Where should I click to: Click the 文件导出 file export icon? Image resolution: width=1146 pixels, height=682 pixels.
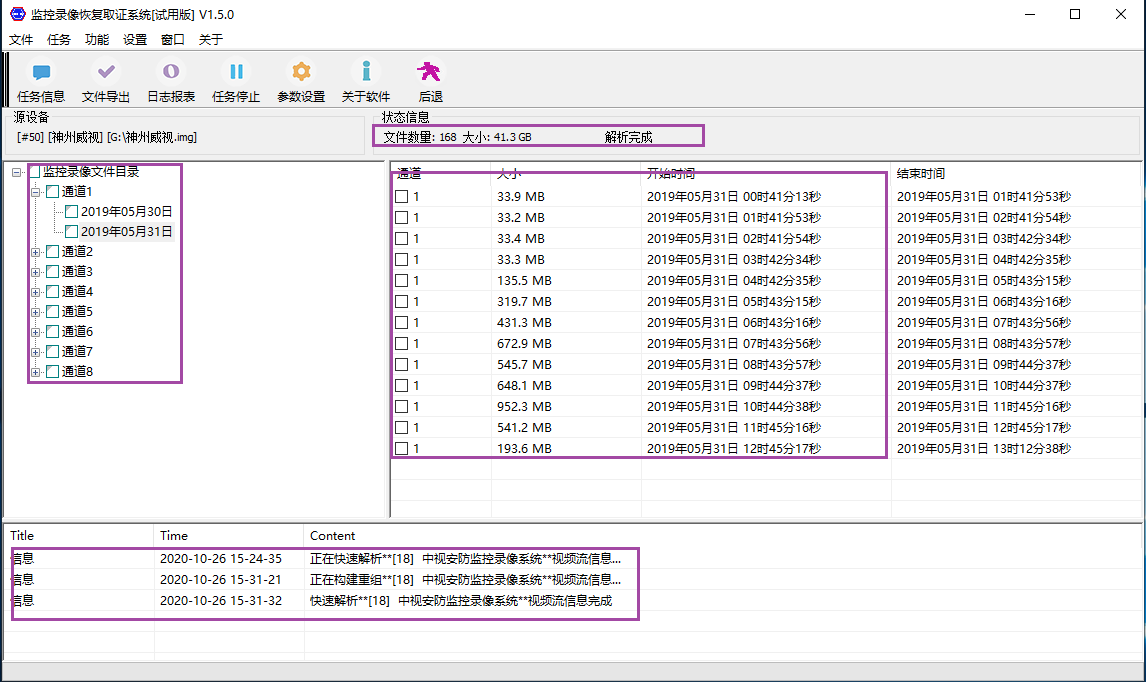pos(106,72)
